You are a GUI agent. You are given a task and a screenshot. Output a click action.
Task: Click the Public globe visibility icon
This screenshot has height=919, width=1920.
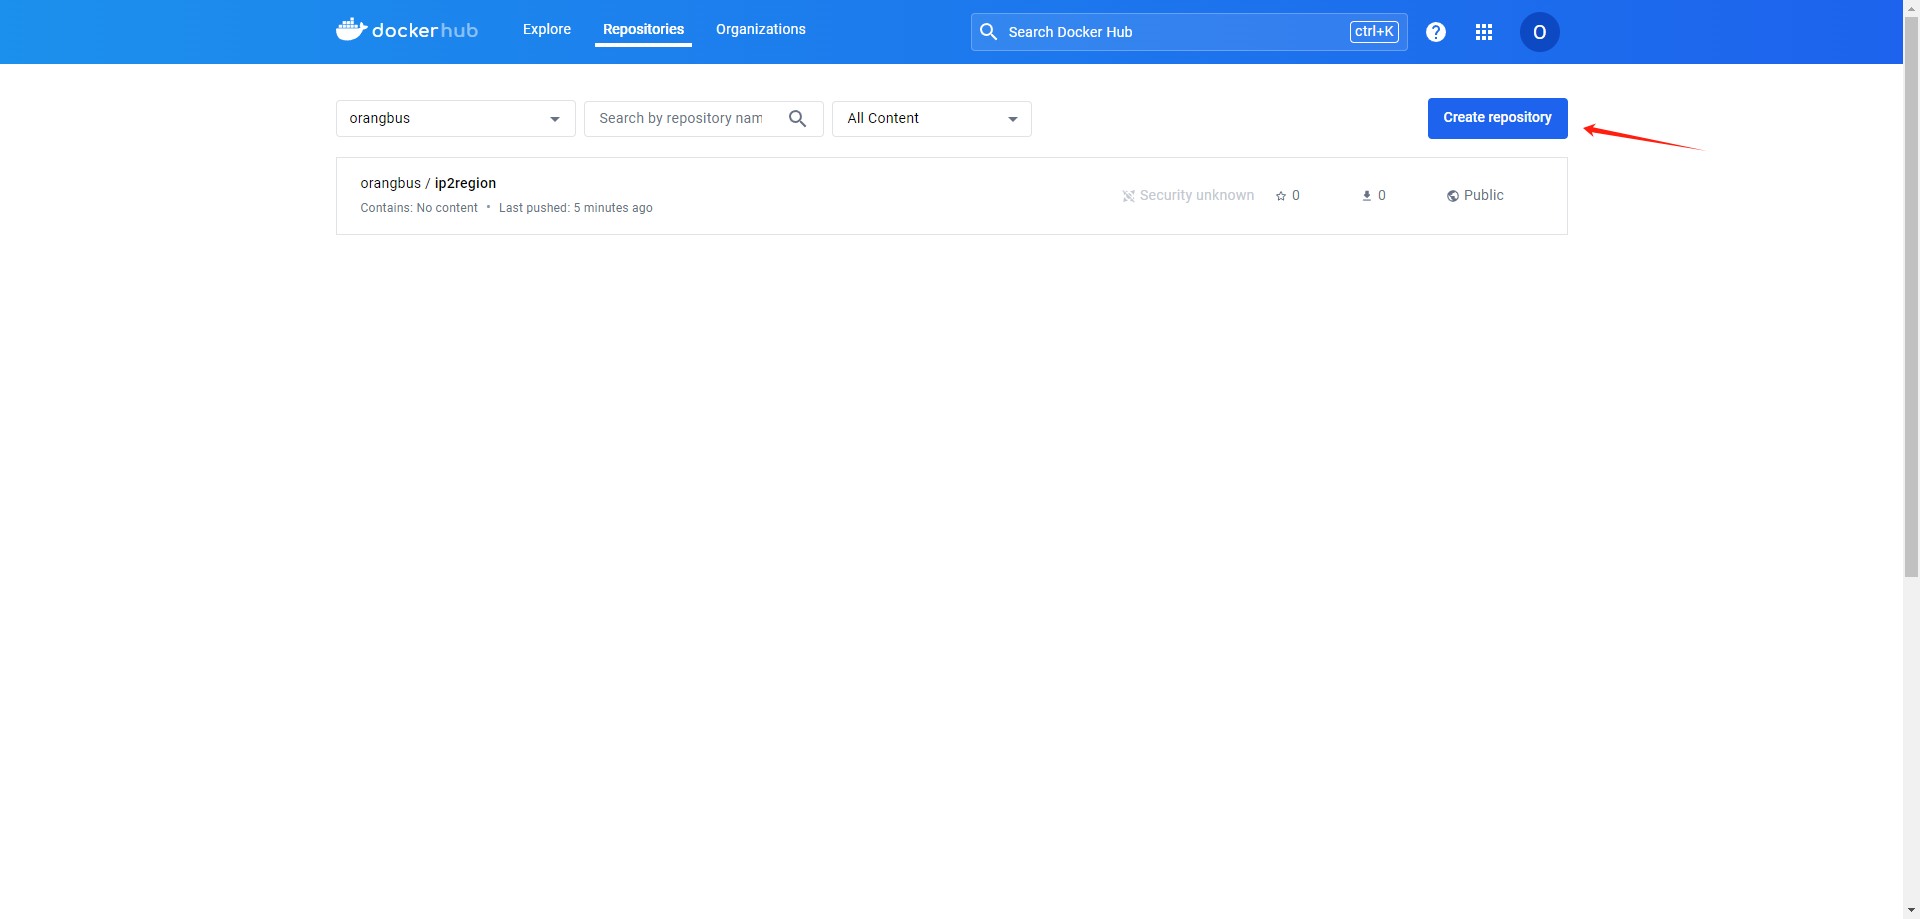click(x=1452, y=196)
